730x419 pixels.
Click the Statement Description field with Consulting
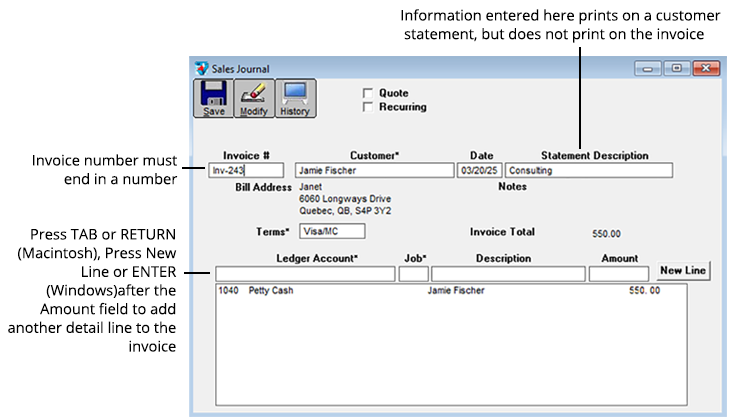coord(588,171)
